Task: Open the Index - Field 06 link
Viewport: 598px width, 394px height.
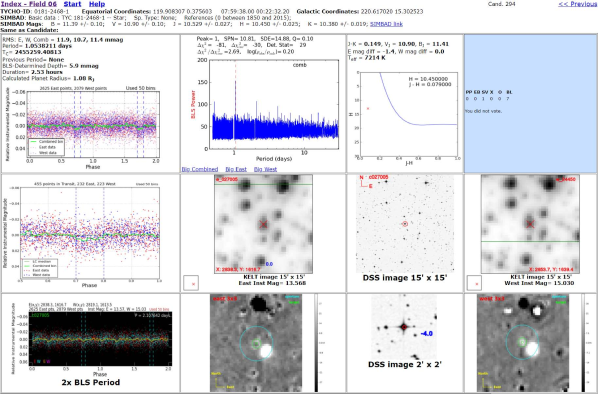Action: (x=29, y=4)
